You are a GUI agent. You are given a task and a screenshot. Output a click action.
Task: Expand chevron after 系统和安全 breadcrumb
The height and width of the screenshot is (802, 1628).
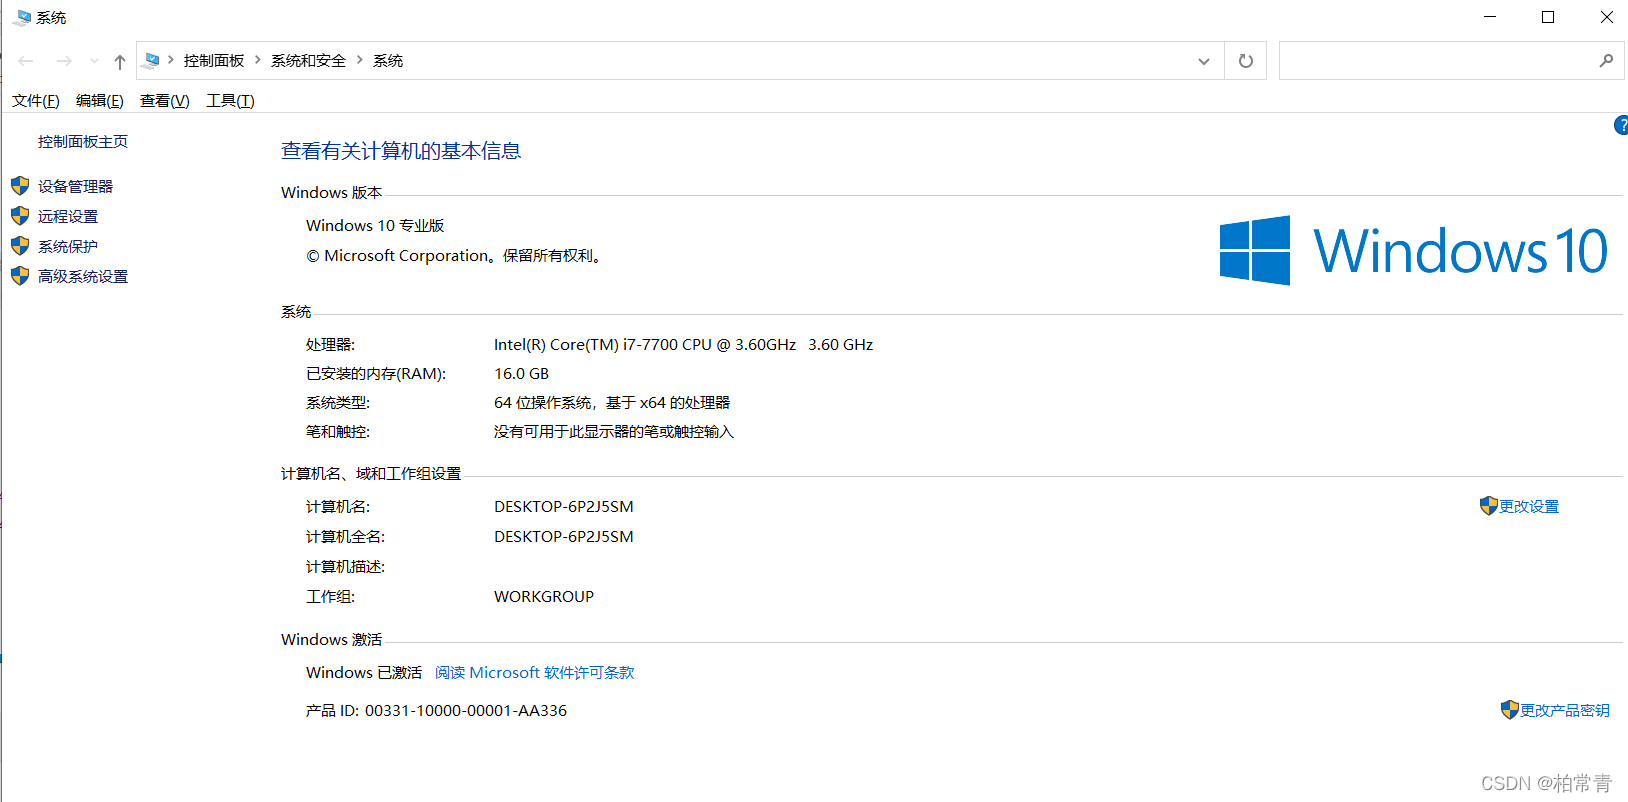click(x=360, y=60)
